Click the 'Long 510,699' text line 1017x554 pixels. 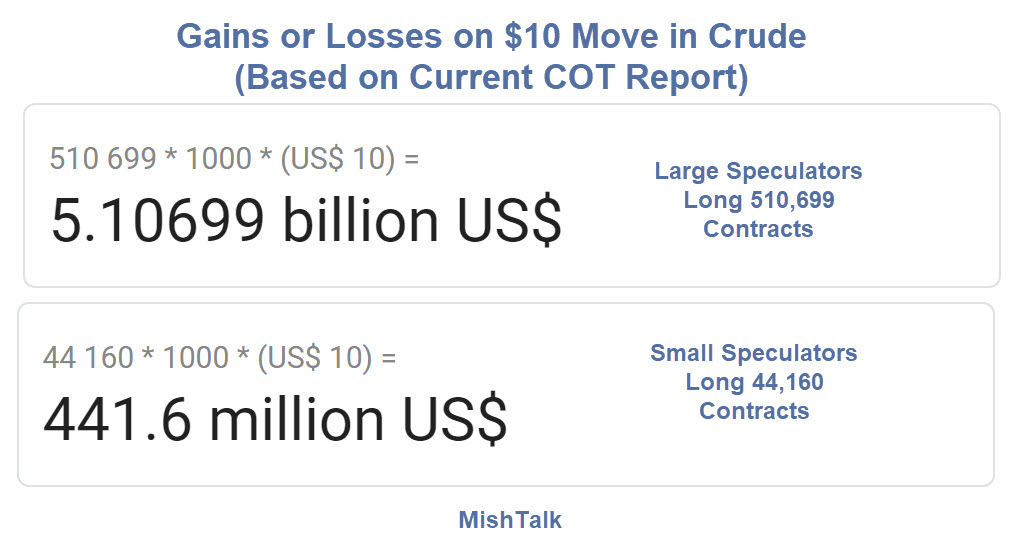point(758,200)
